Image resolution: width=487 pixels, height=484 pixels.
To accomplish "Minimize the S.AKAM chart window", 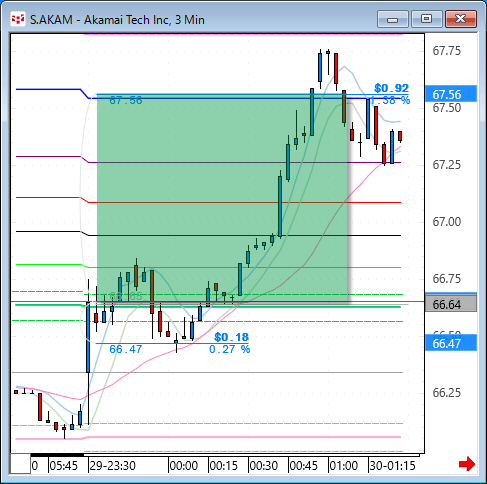I will 393,19.
